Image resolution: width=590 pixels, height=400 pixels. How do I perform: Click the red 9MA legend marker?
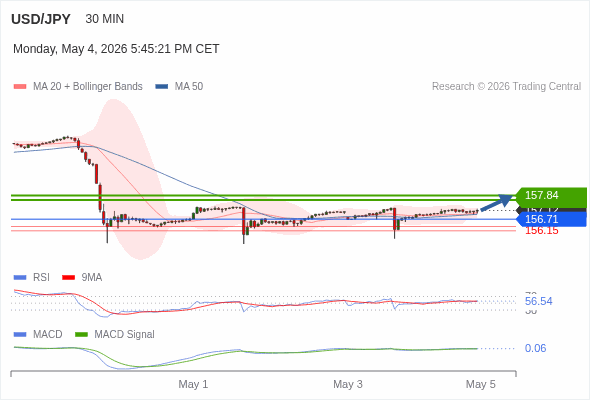tap(68, 278)
